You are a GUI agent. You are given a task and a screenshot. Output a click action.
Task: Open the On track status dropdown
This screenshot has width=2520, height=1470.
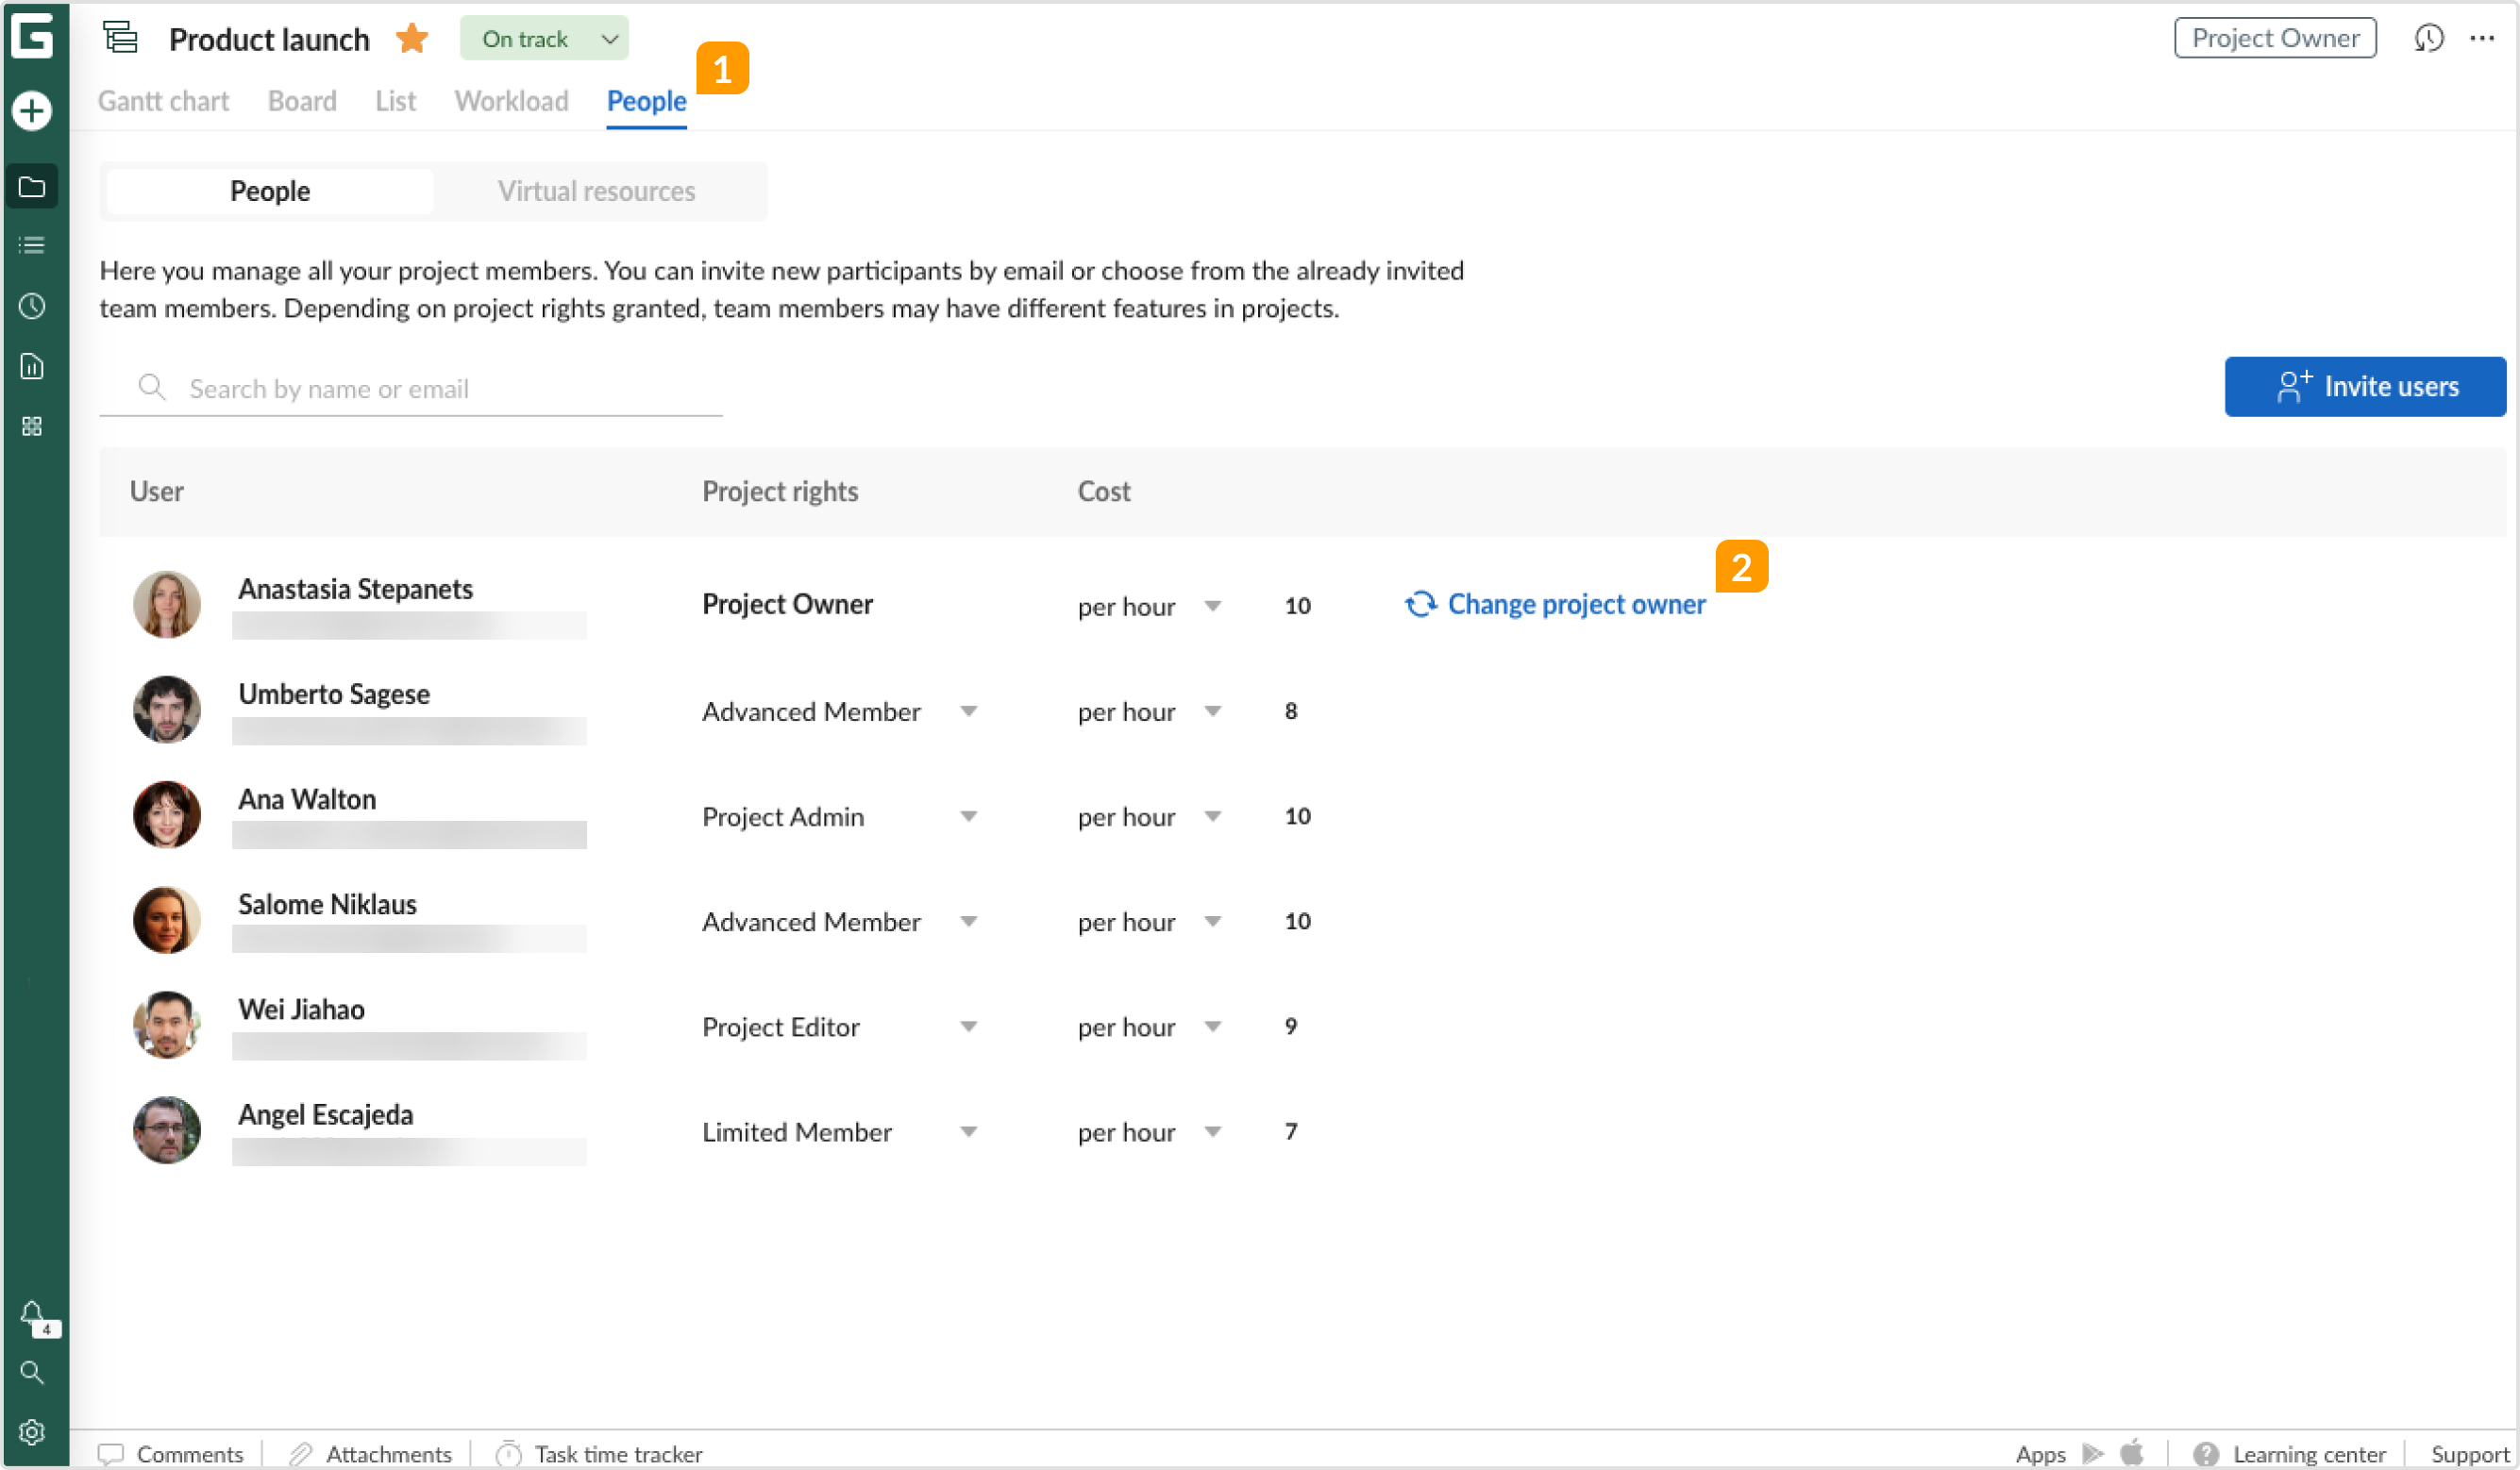click(544, 38)
